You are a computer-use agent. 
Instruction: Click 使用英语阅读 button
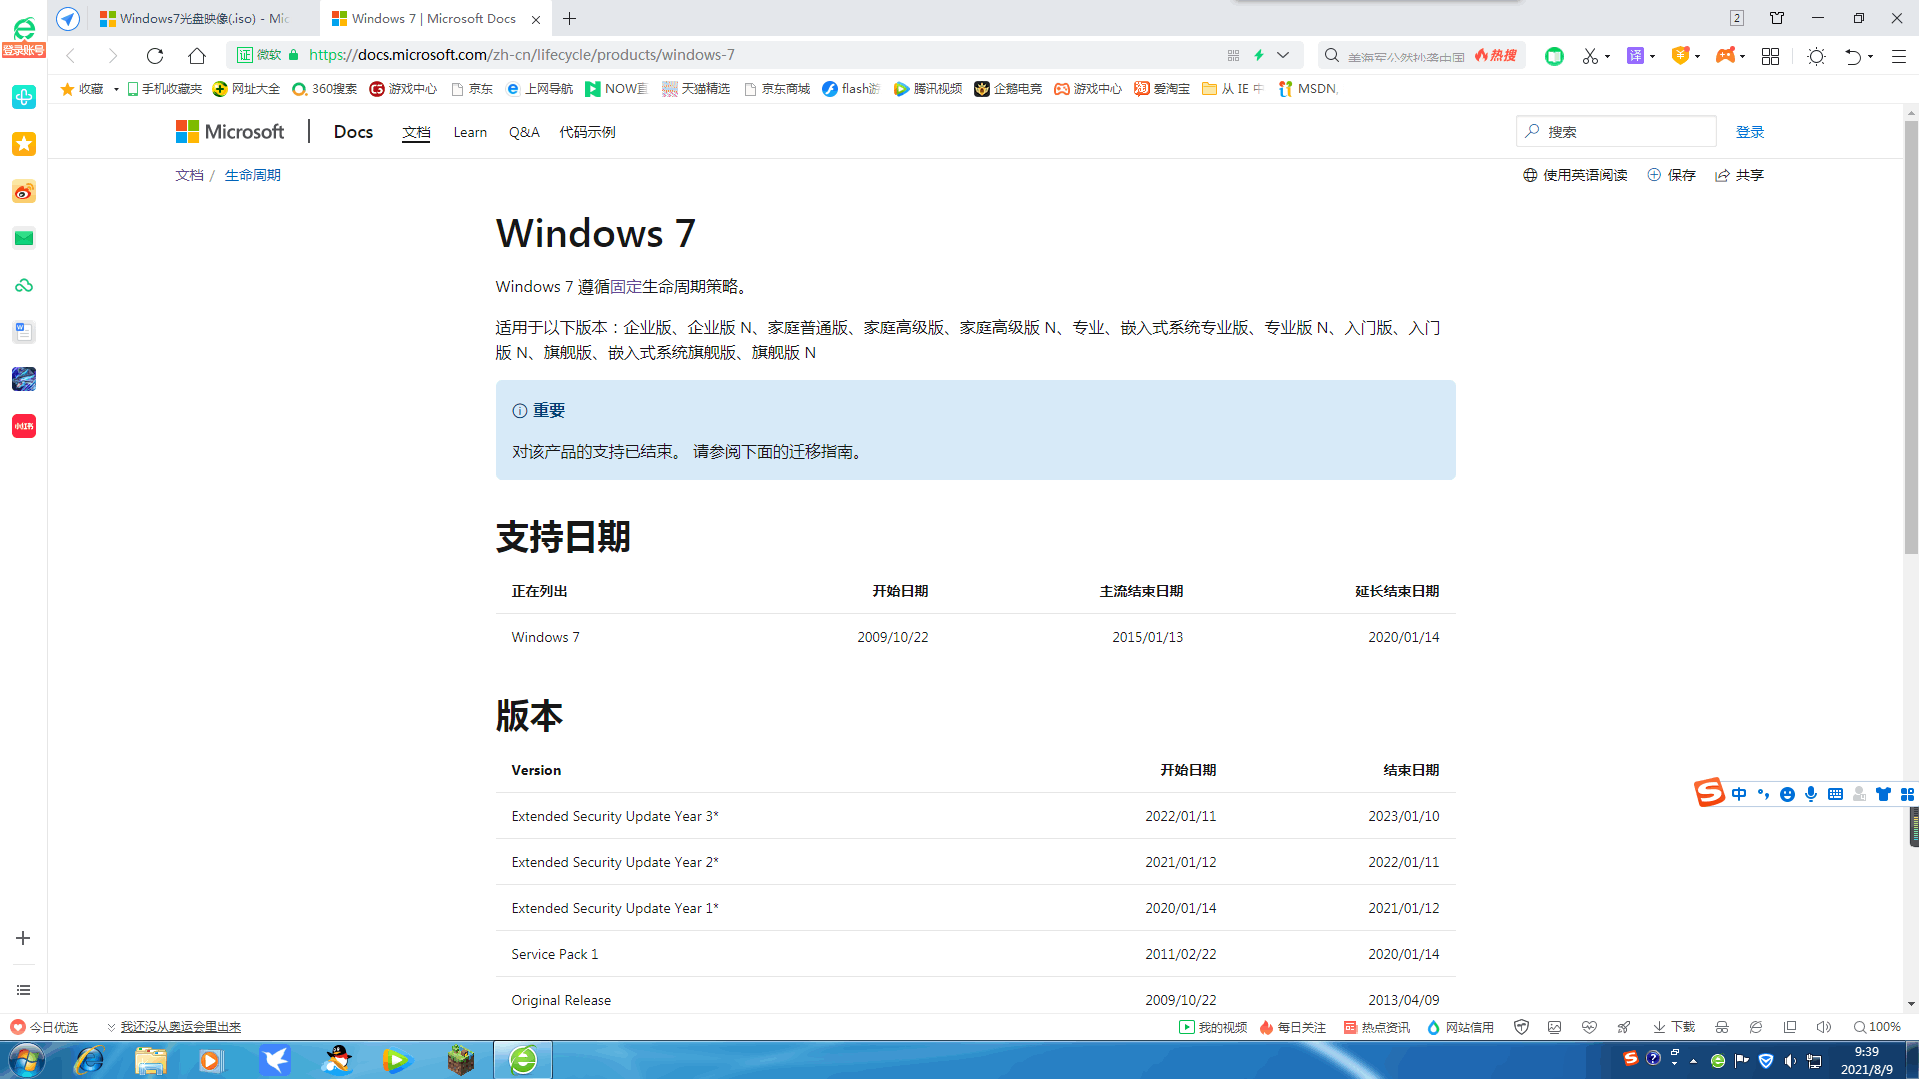click(1575, 175)
